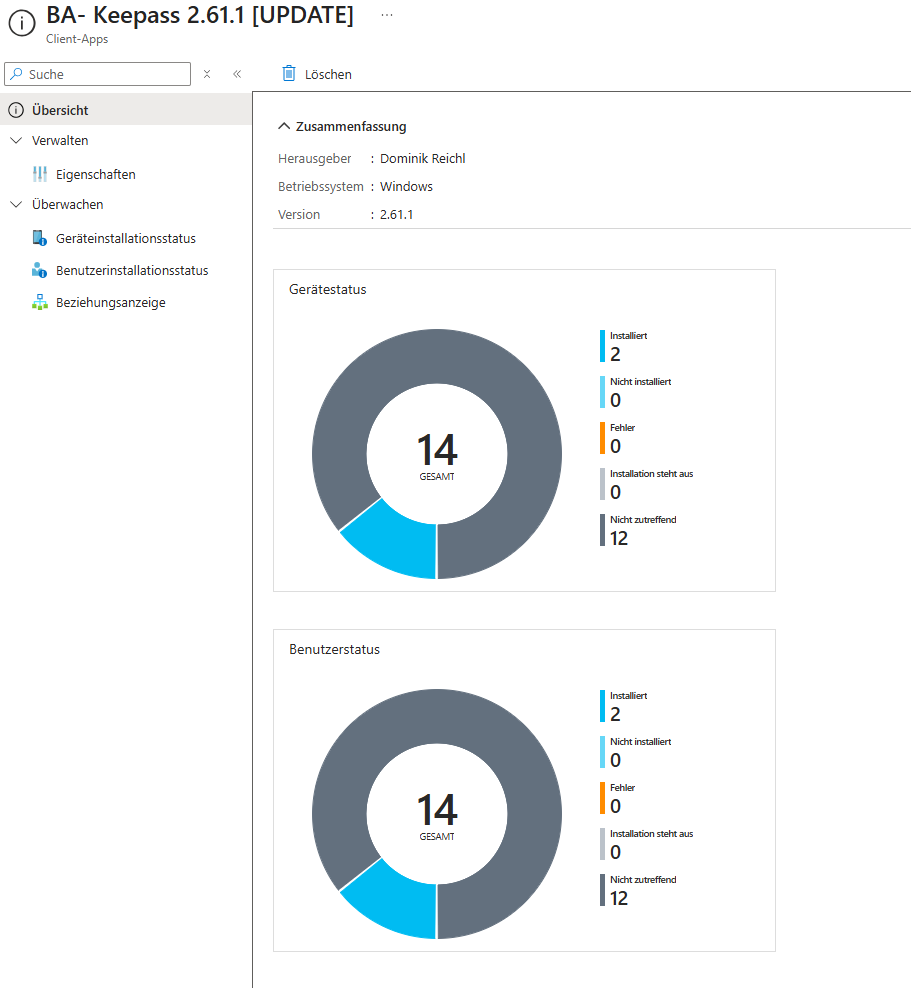Click Installation steht aus label under Benutzerstatus
The width and height of the screenshot is (911, 988).
point(651,834)
